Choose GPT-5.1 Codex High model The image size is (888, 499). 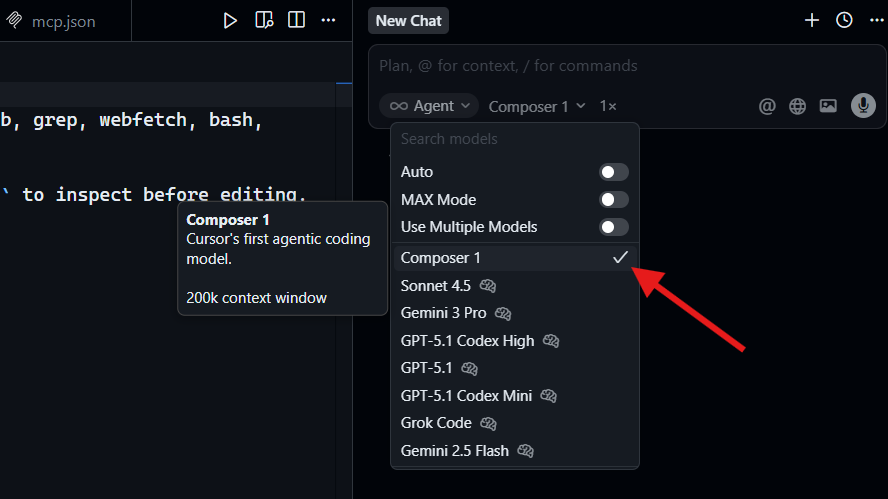coord(467,341)
